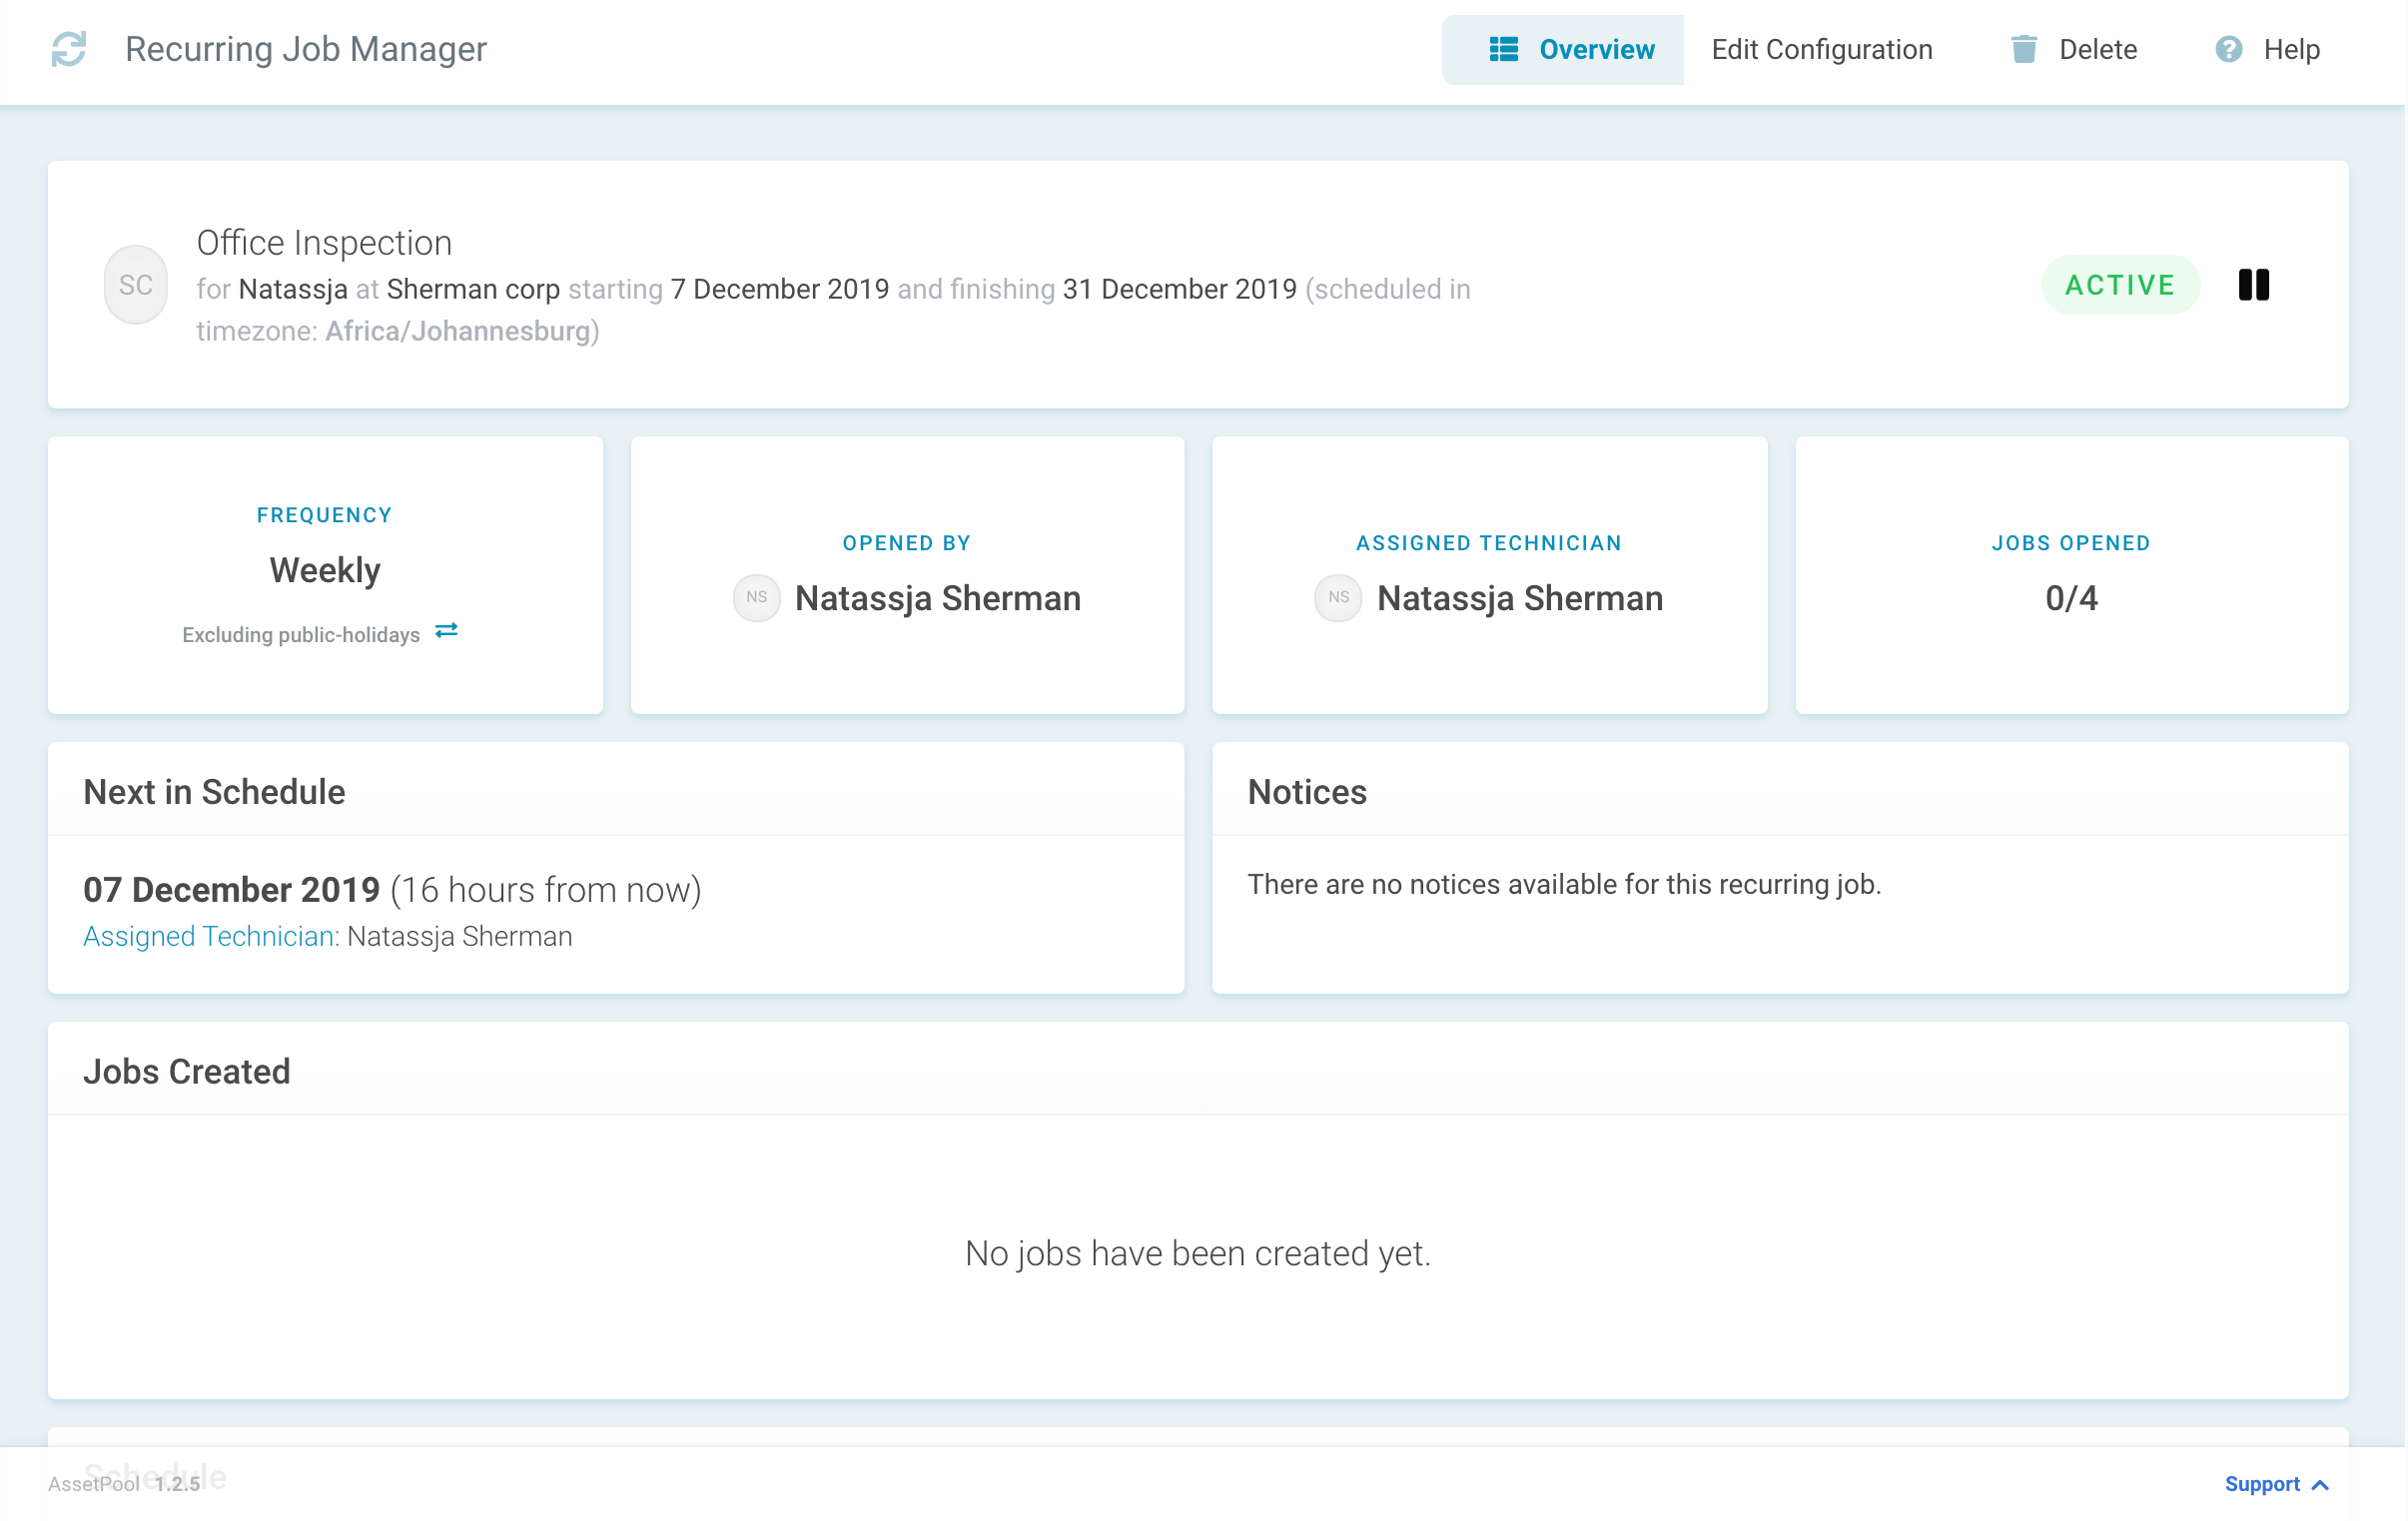Toggle the excluding public-holidays setting
This screenshot has width=2408, height=1521.
click(446, 630)
